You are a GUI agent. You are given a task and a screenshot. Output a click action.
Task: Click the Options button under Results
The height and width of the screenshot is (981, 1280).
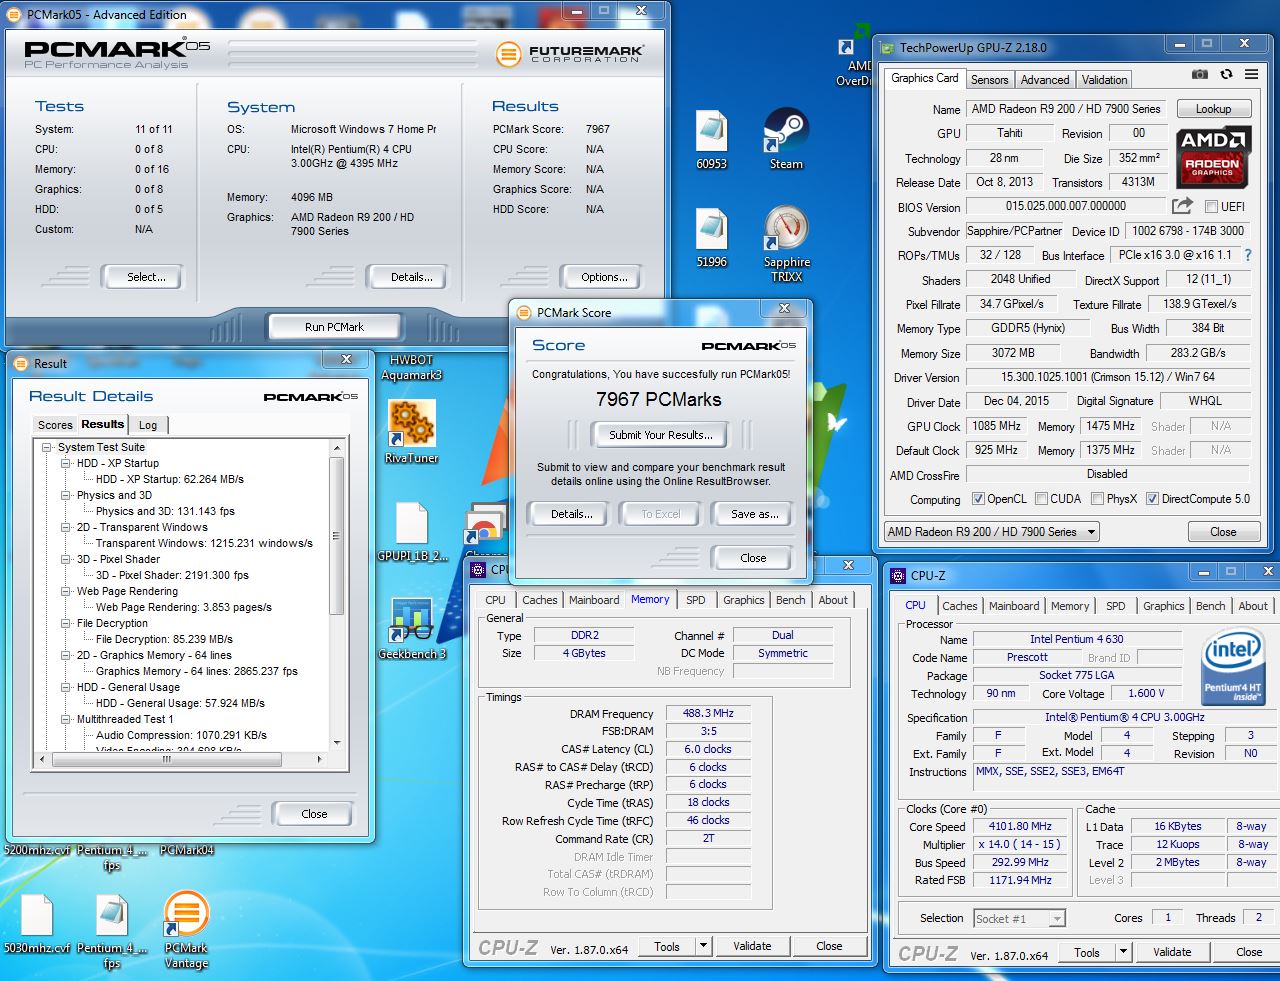point(604,277)
